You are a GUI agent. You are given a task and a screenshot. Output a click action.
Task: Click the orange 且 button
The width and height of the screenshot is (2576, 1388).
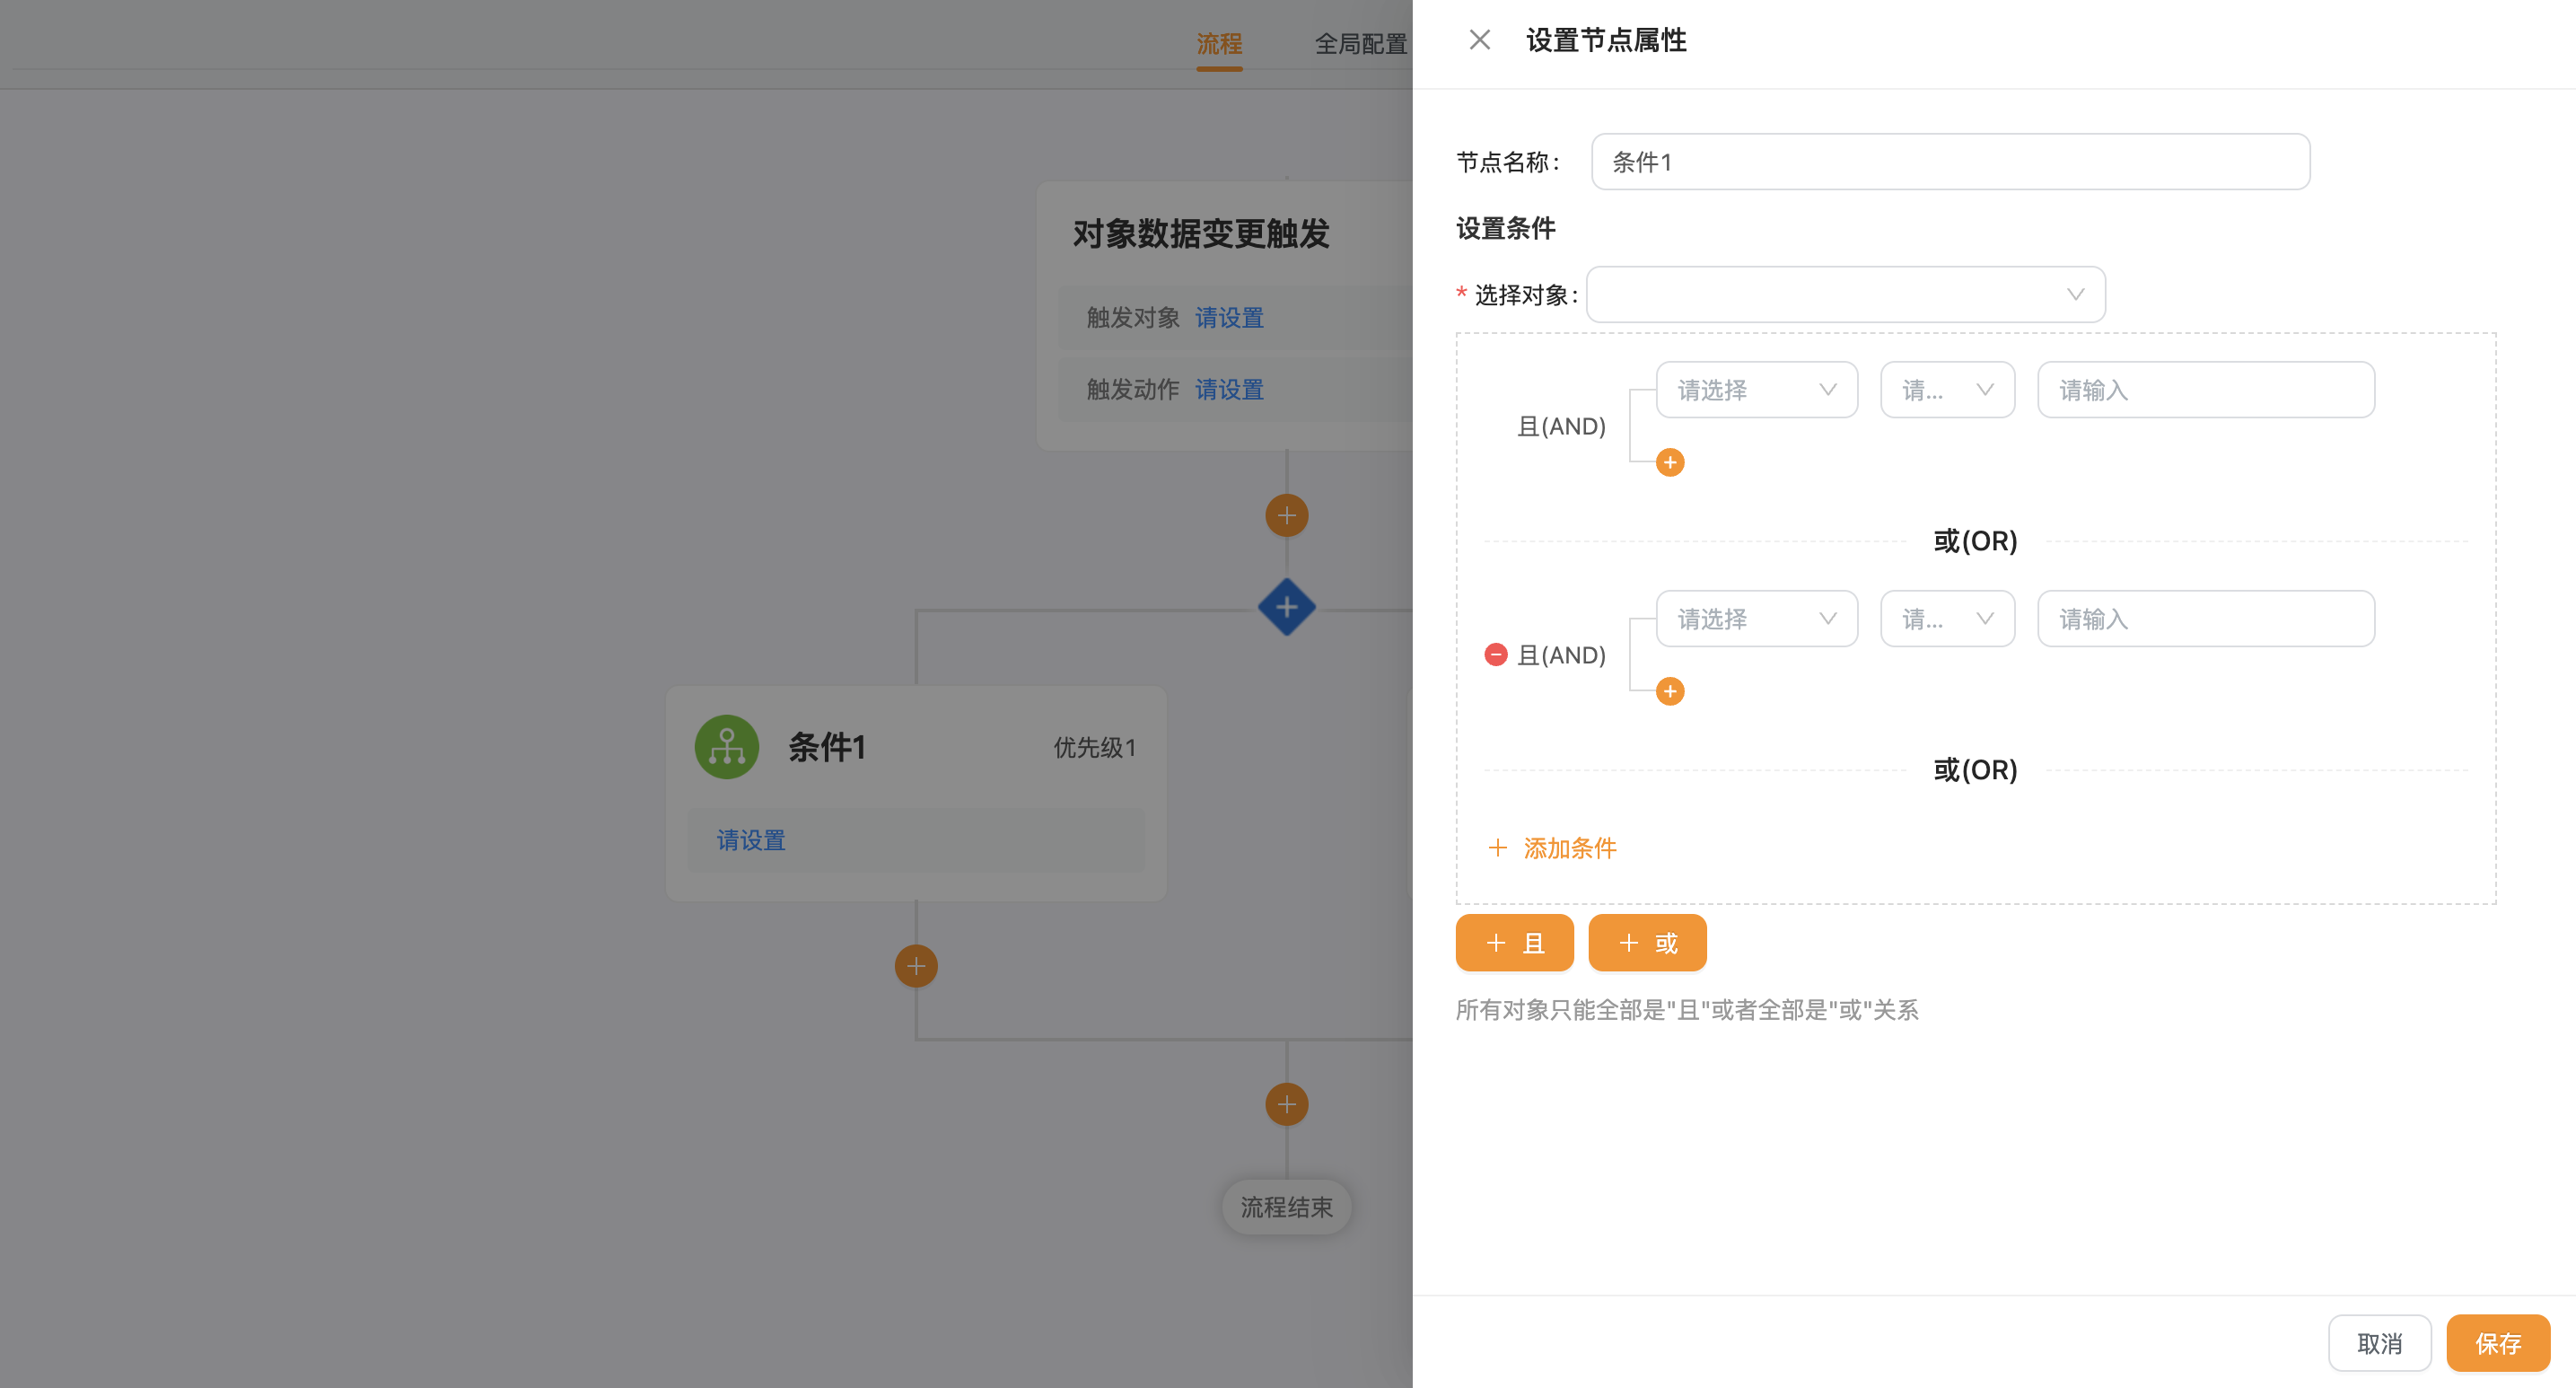coord(1514,943)
